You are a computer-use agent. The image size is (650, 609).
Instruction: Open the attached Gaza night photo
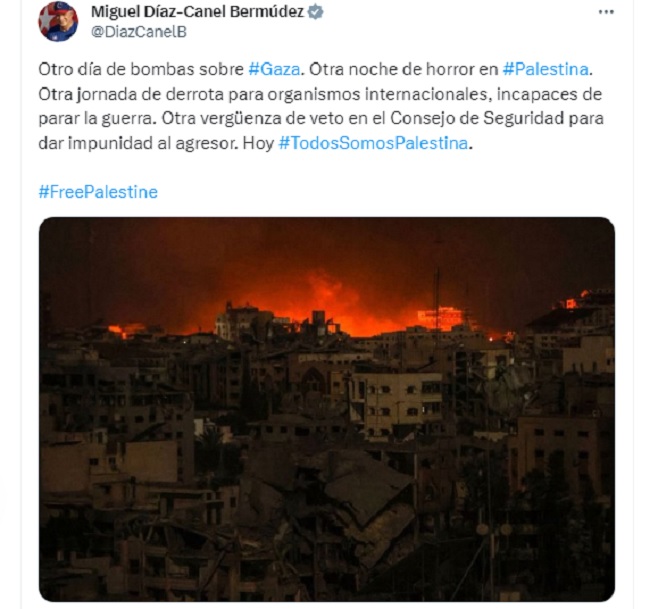(327, 409)
